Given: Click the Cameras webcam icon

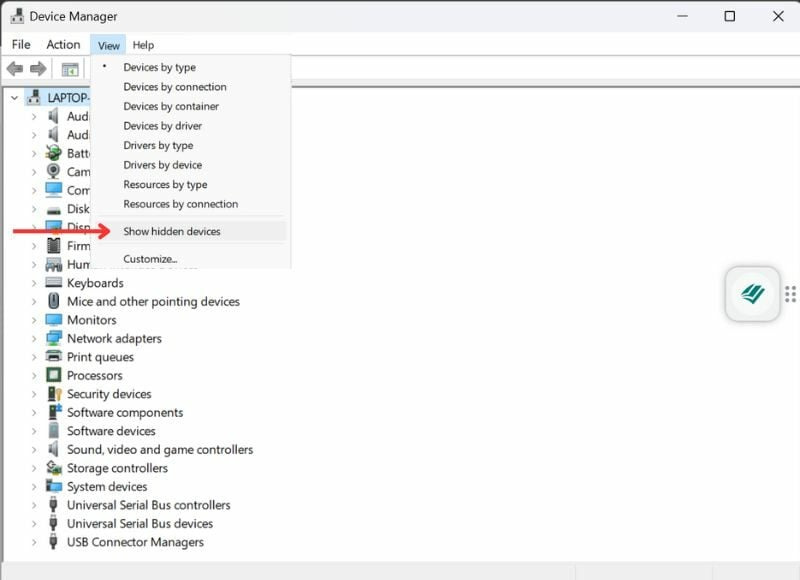Looking at the screenshot, I should (53, 171).
